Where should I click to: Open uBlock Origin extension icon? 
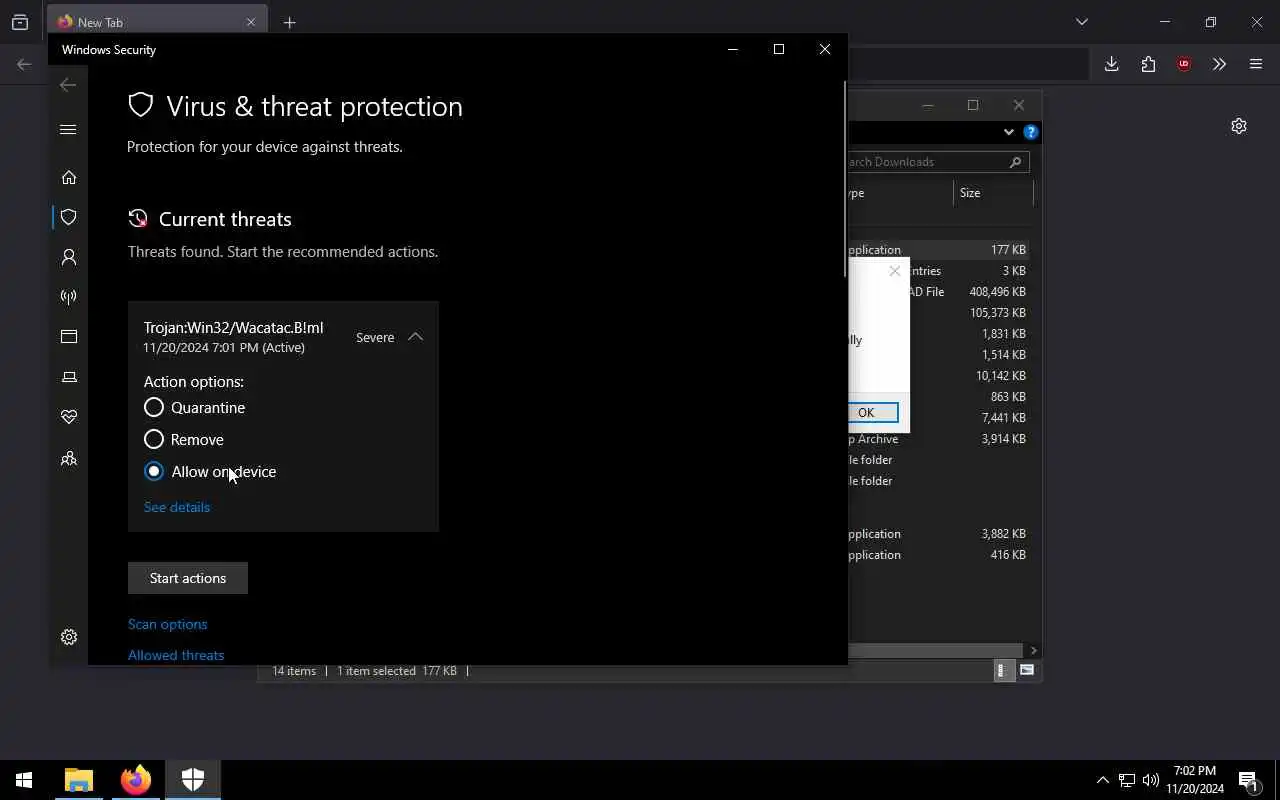click(1184, 64)
